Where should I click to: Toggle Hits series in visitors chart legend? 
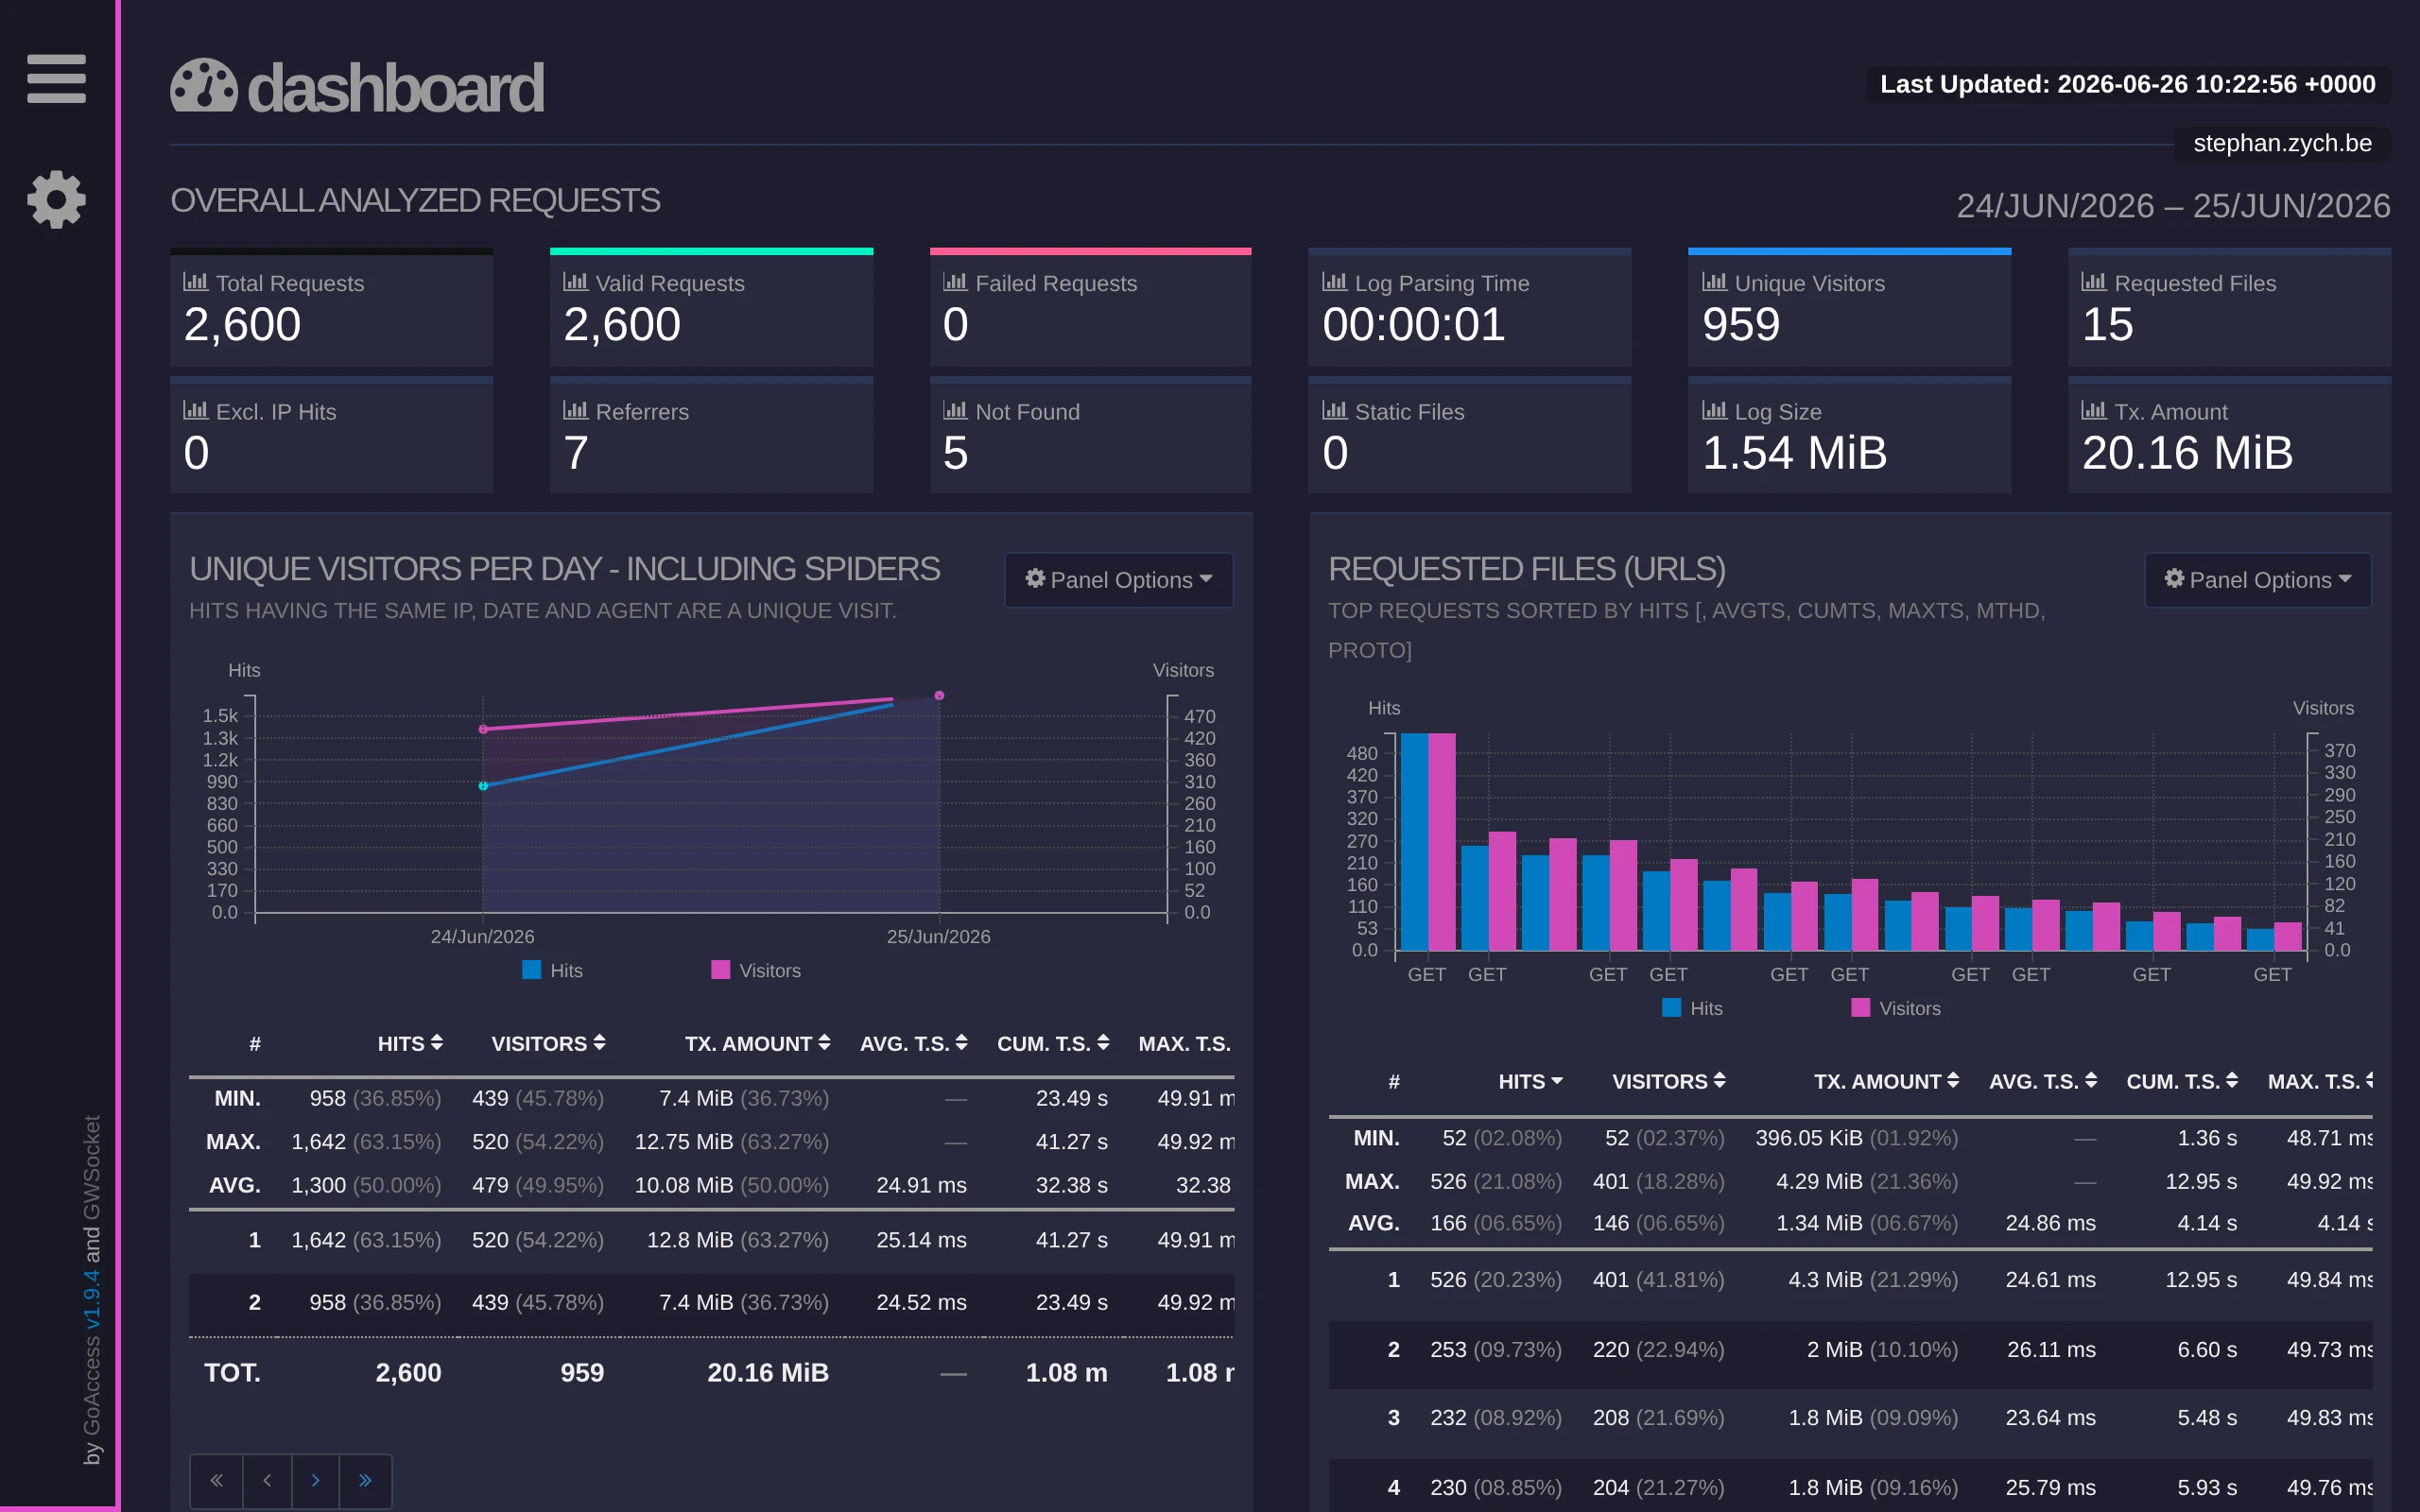[552, 970]
